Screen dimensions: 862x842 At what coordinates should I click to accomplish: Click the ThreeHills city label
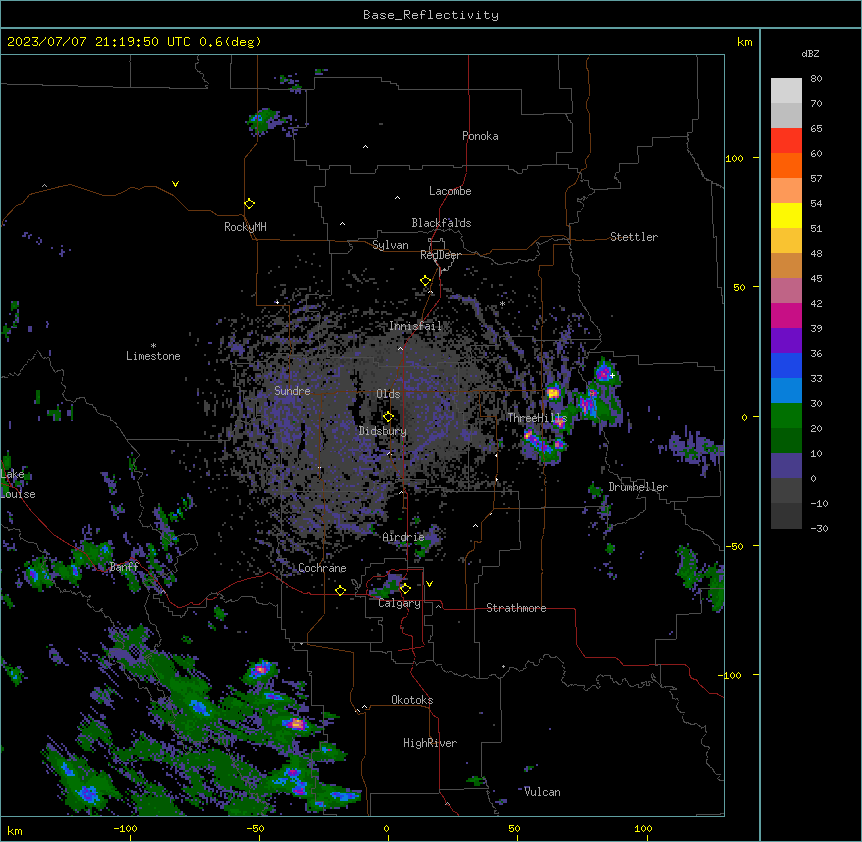tap(537, 418)
